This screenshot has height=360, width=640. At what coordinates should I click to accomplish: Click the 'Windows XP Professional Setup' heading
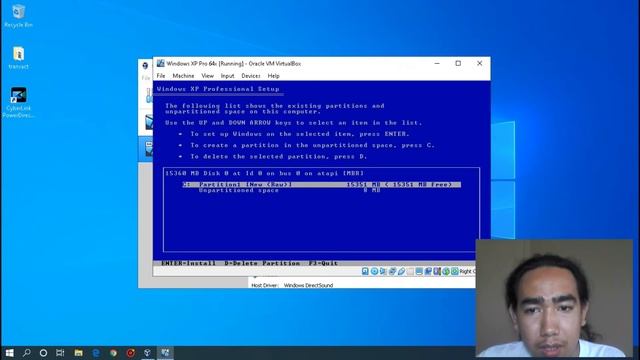pyautogui.click(x=218, y=89)
